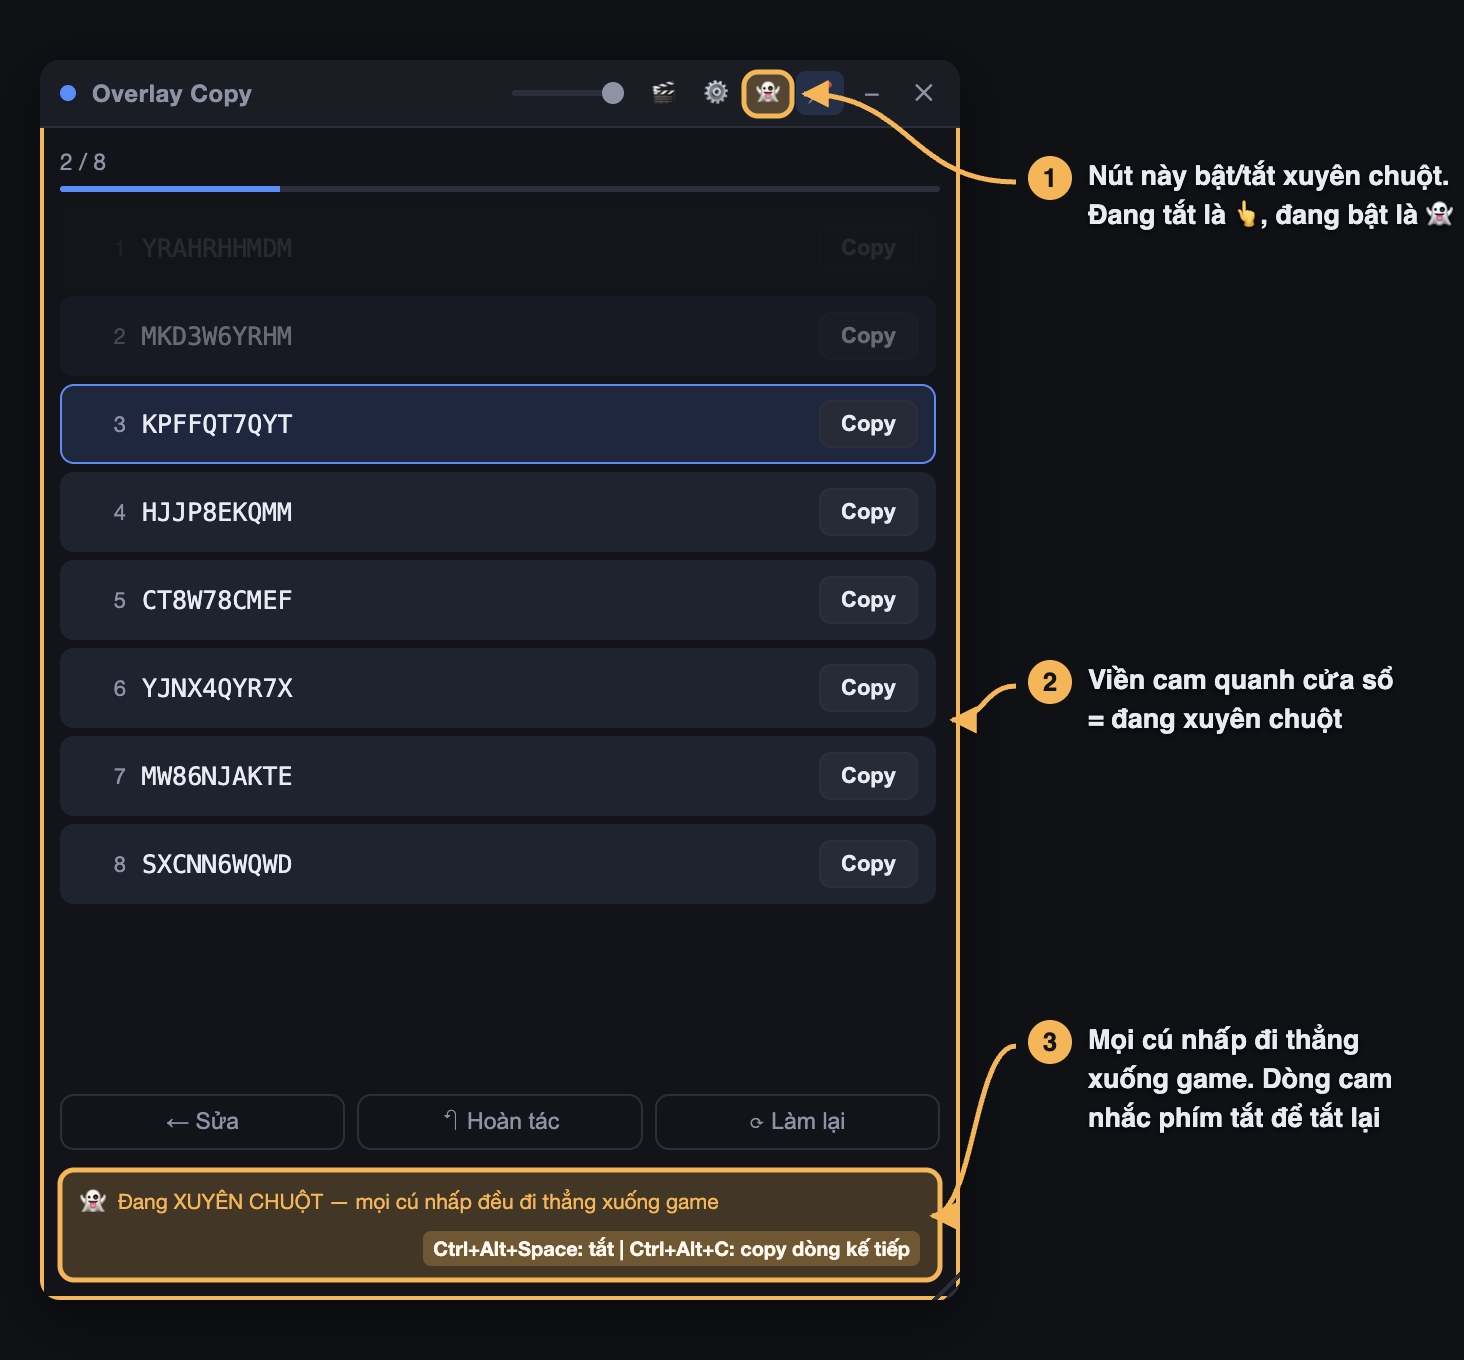Click the "Overlay Copy" window title

(172, 94)
